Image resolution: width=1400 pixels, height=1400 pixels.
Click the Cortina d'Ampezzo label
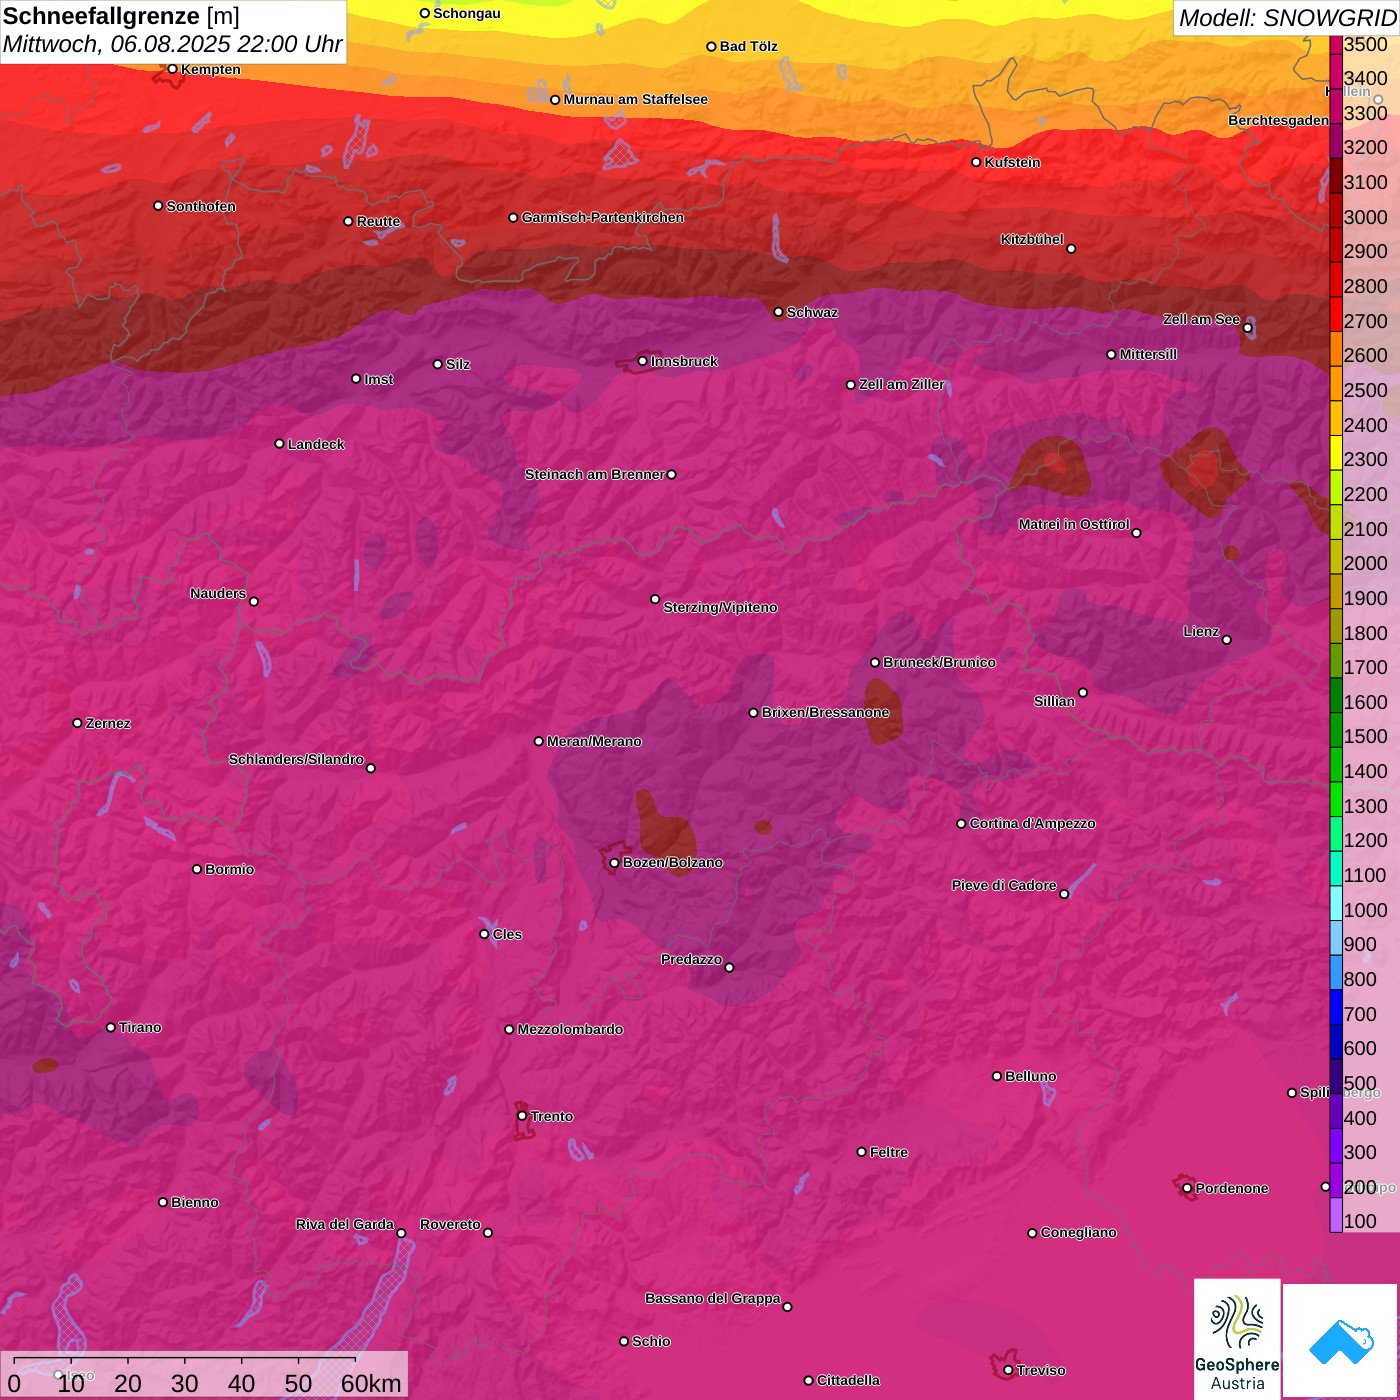[x=1032, y=823]
